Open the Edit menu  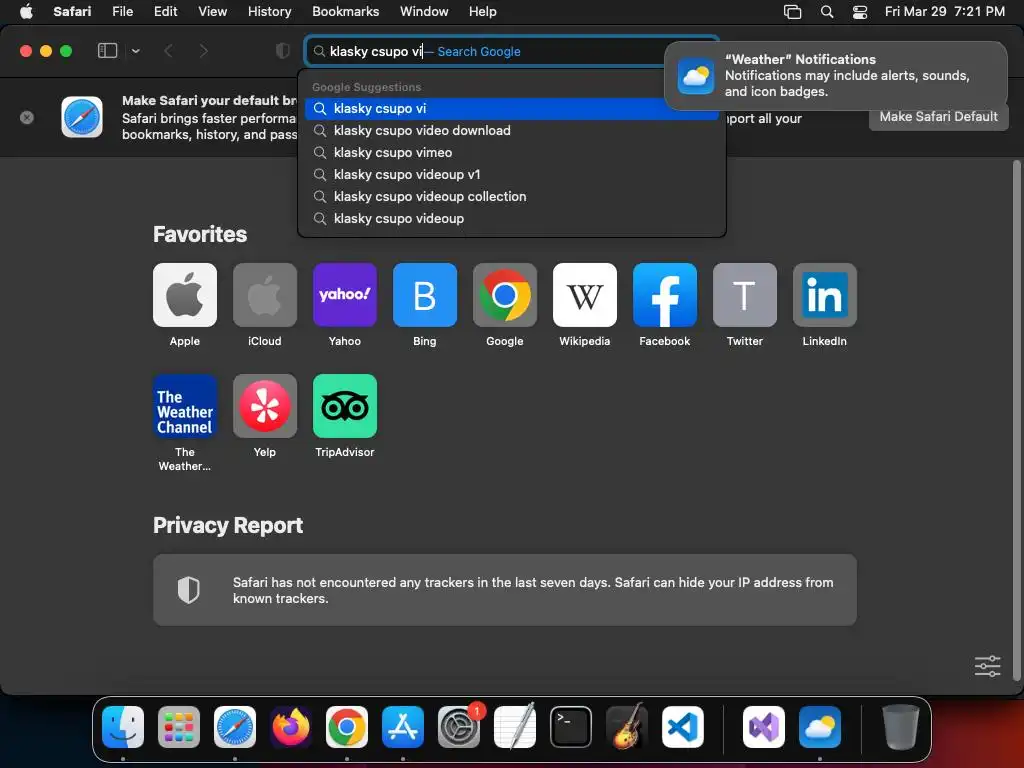pos(165,12)
